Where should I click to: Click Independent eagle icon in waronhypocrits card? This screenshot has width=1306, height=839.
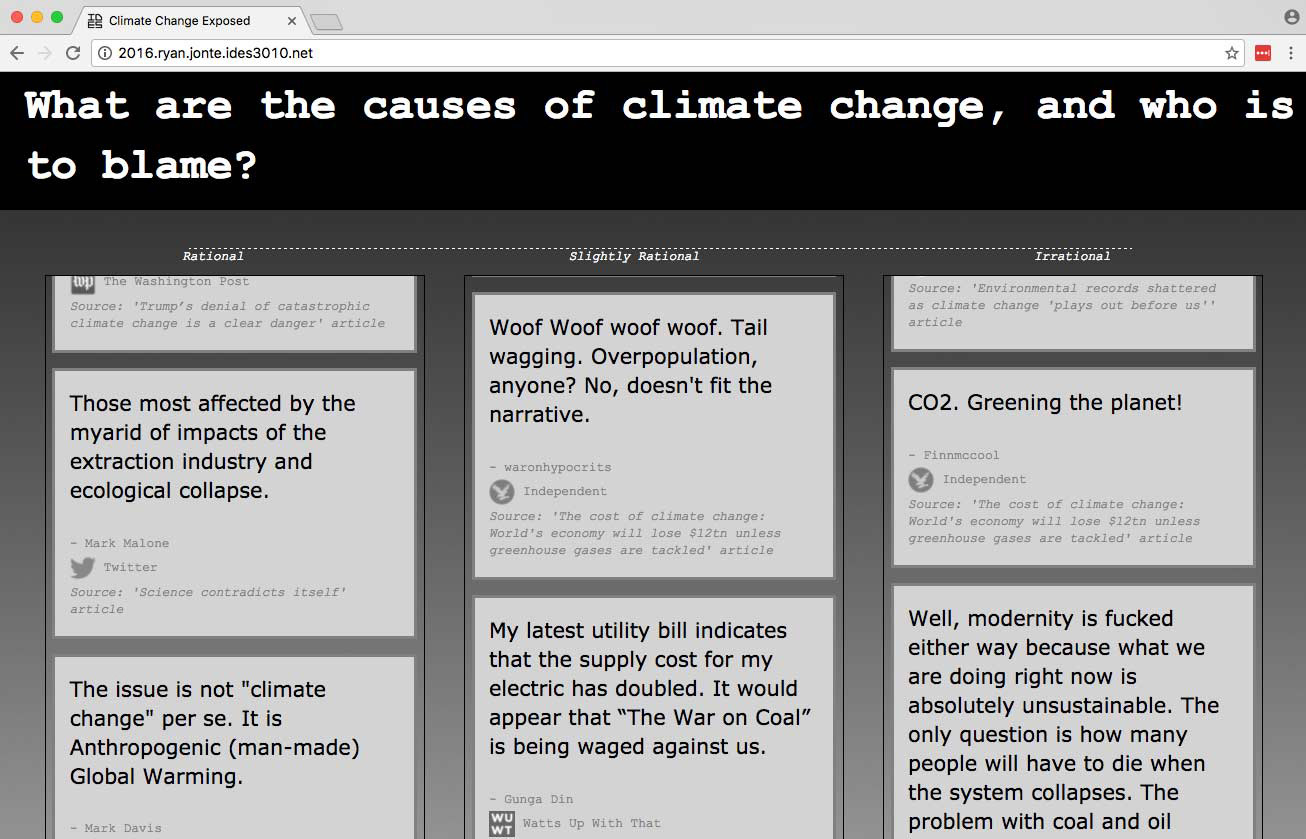502,491
